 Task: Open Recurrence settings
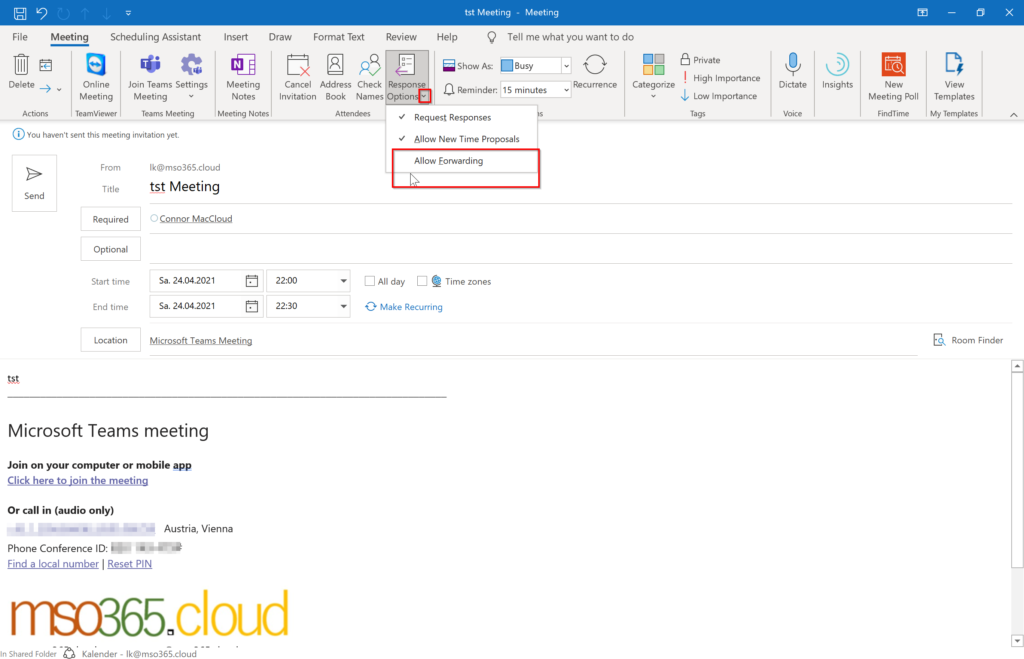click(595, 72)
